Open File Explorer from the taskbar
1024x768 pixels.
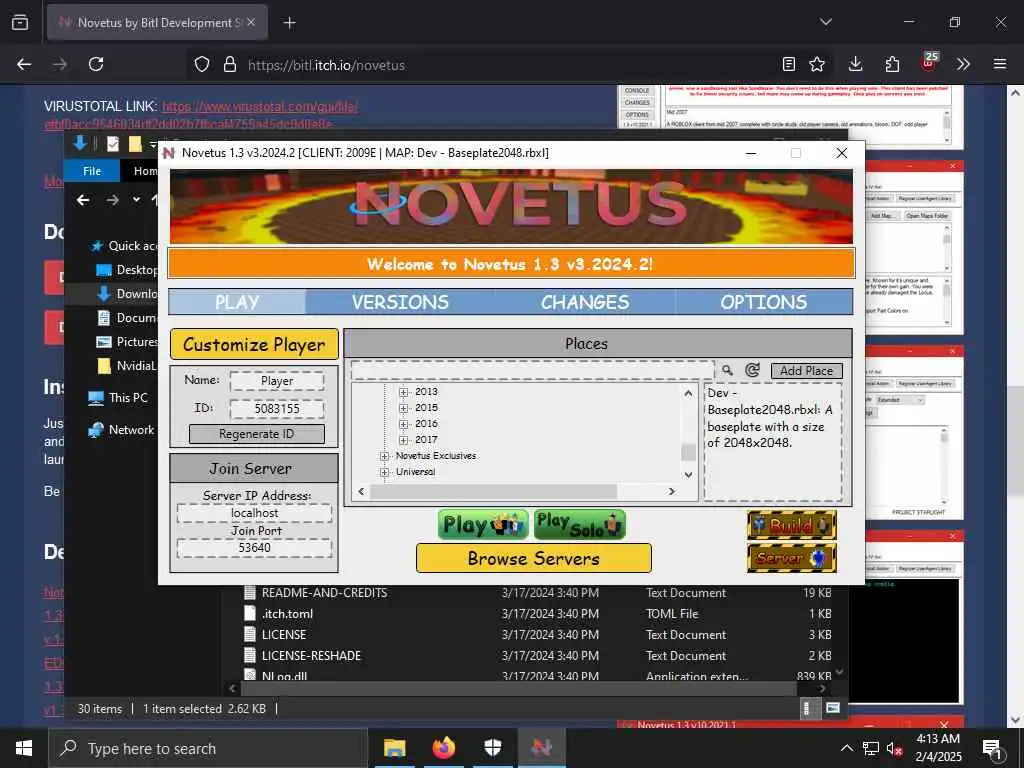[x=394, y=748]
